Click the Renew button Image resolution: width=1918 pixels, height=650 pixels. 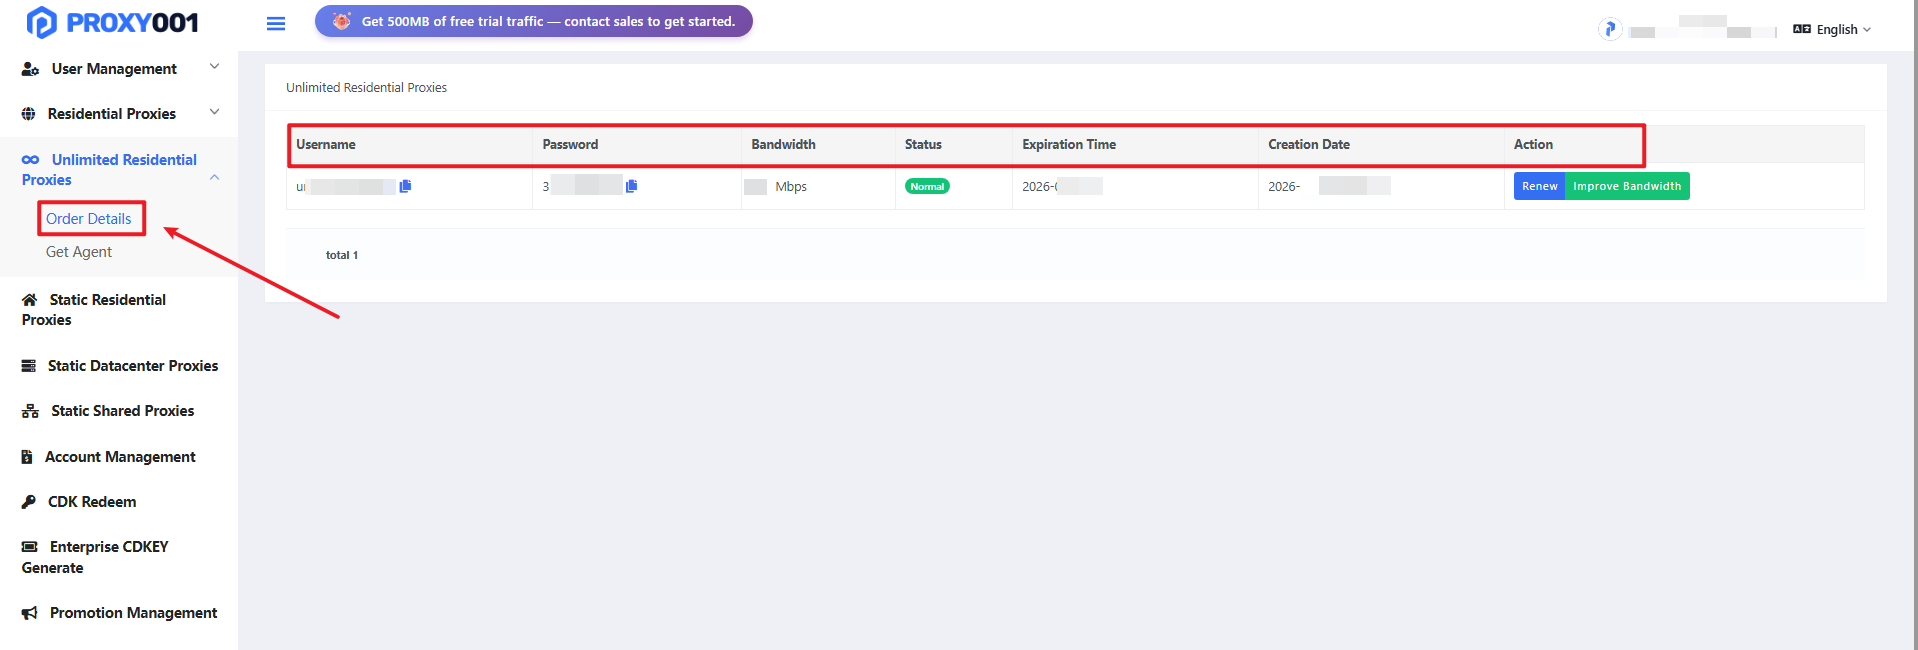(1539, 186)
